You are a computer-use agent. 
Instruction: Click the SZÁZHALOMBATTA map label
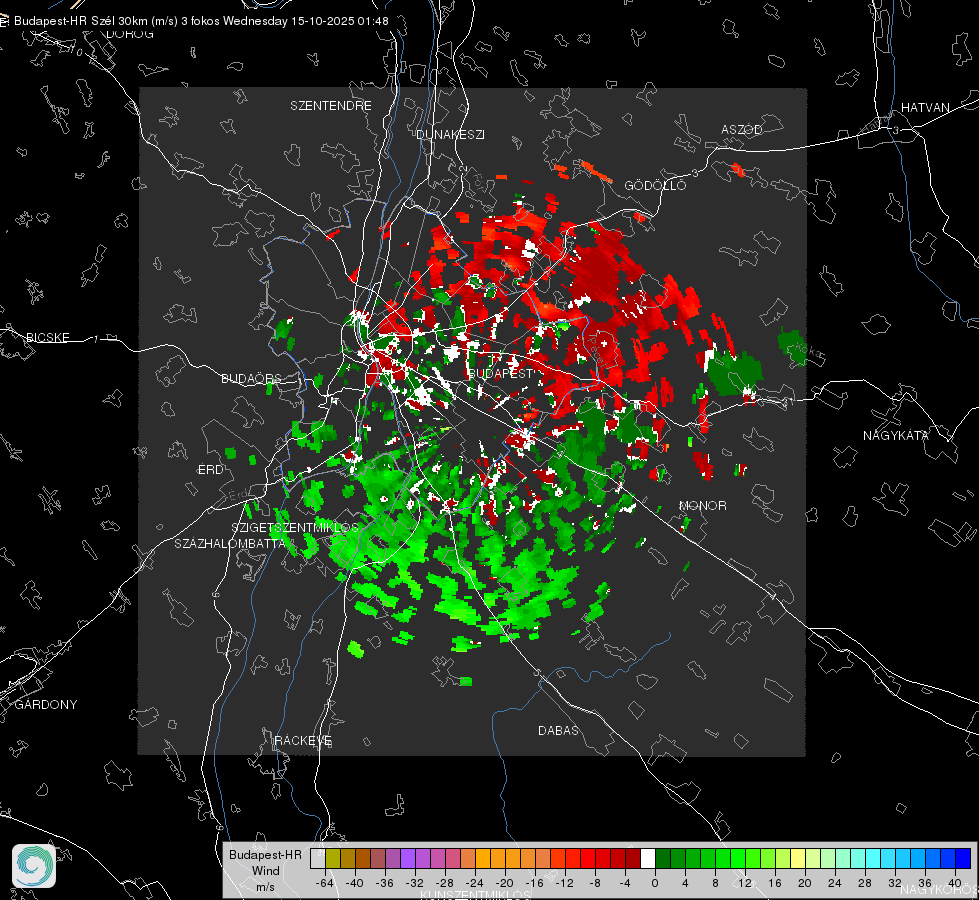pyautogui.click(x=230, y=543)
